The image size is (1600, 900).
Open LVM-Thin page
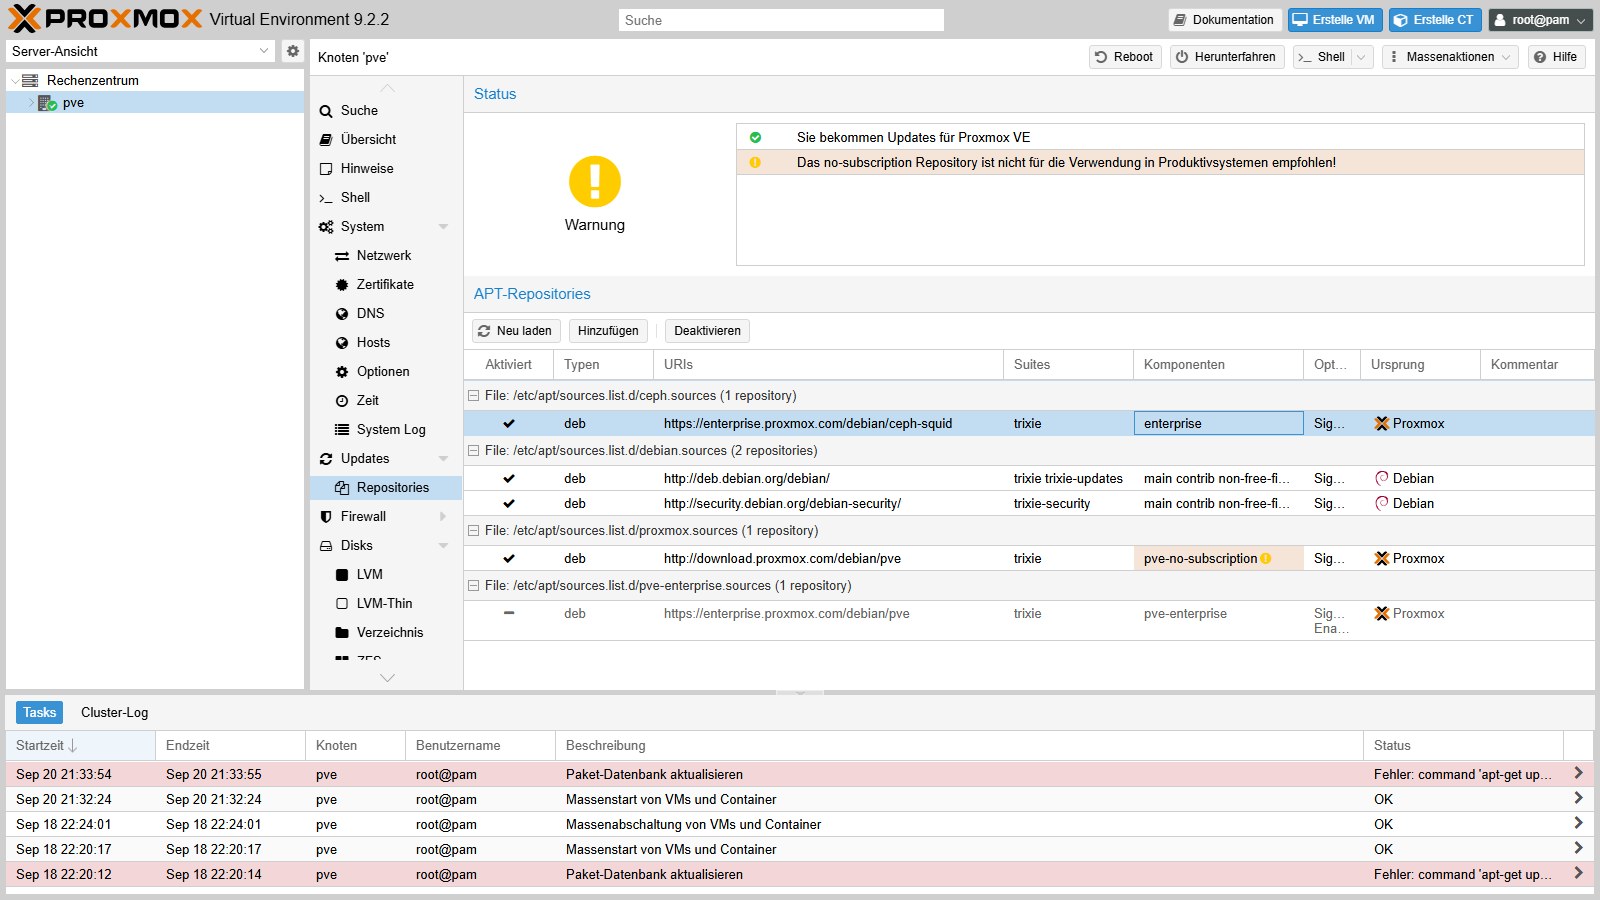click(386, 604)
